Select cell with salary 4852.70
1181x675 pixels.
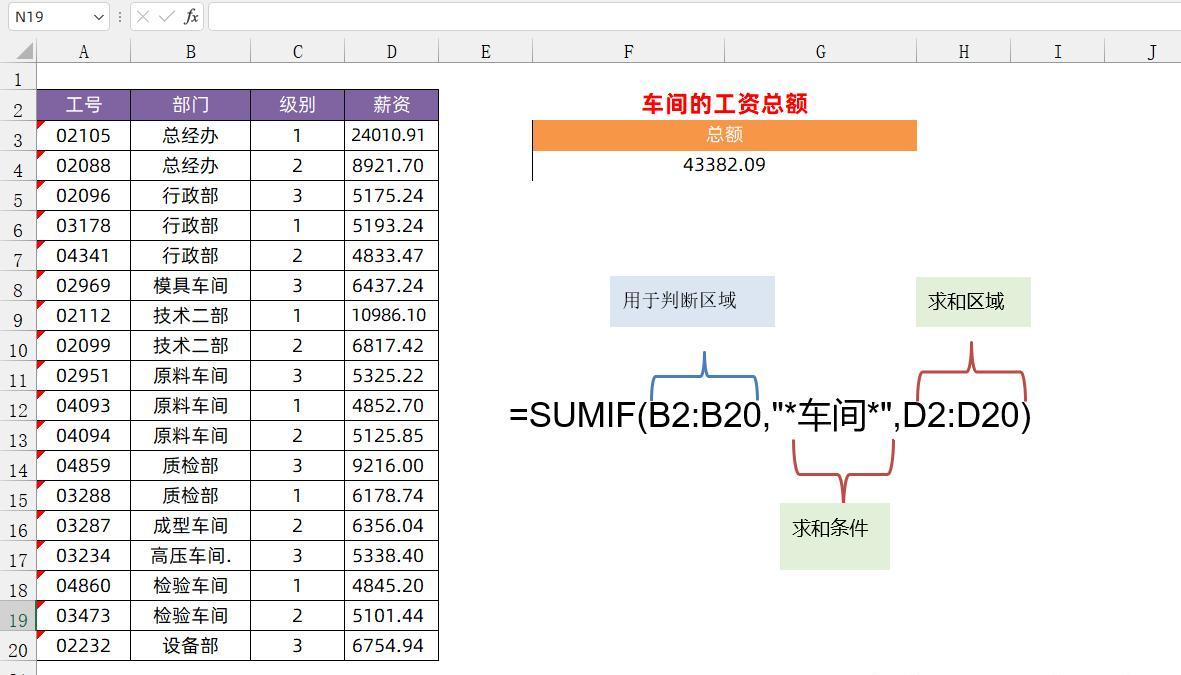coord(392,406)
